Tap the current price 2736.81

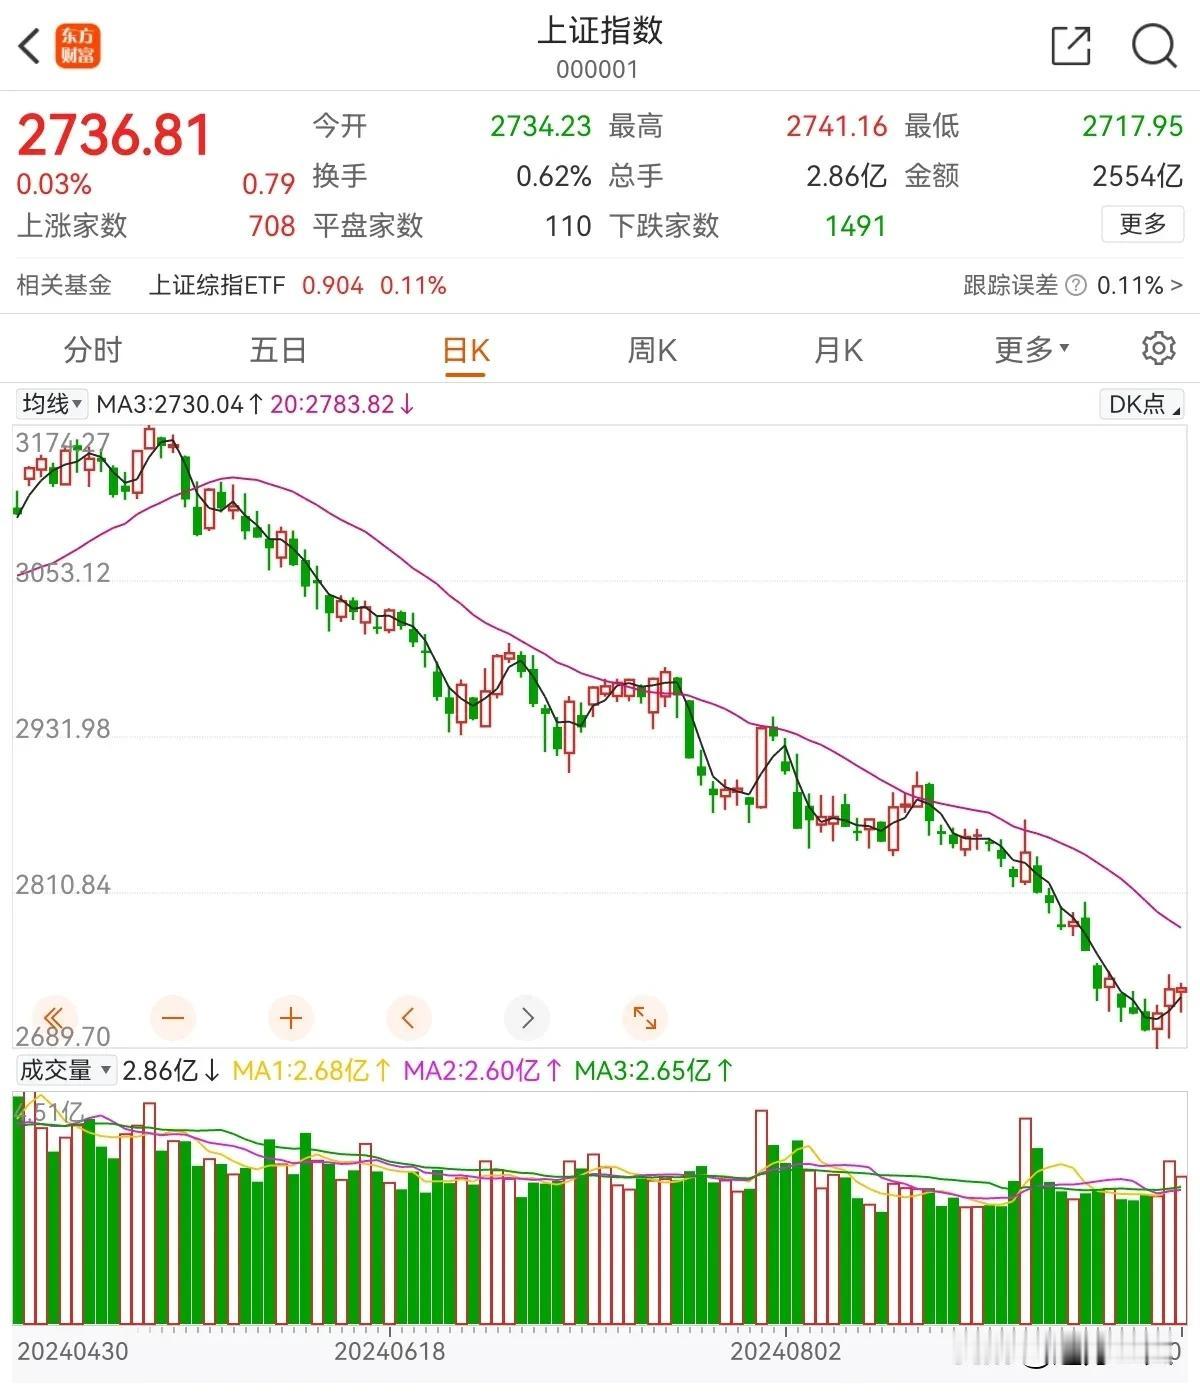tap(114, 135)
